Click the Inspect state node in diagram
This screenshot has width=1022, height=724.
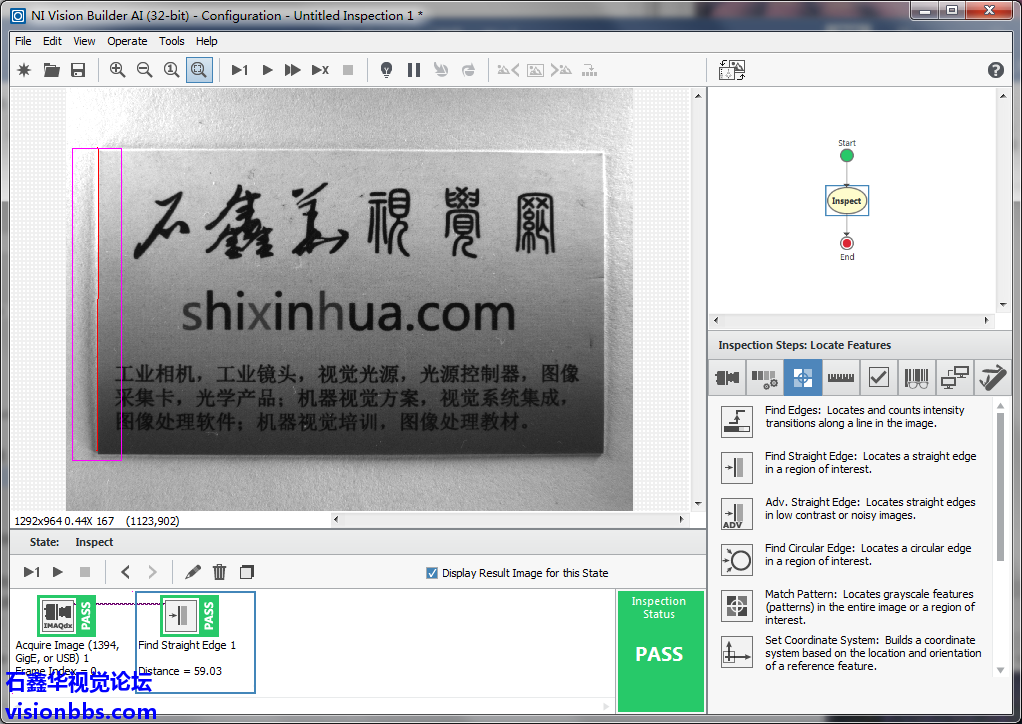[846, 201]
